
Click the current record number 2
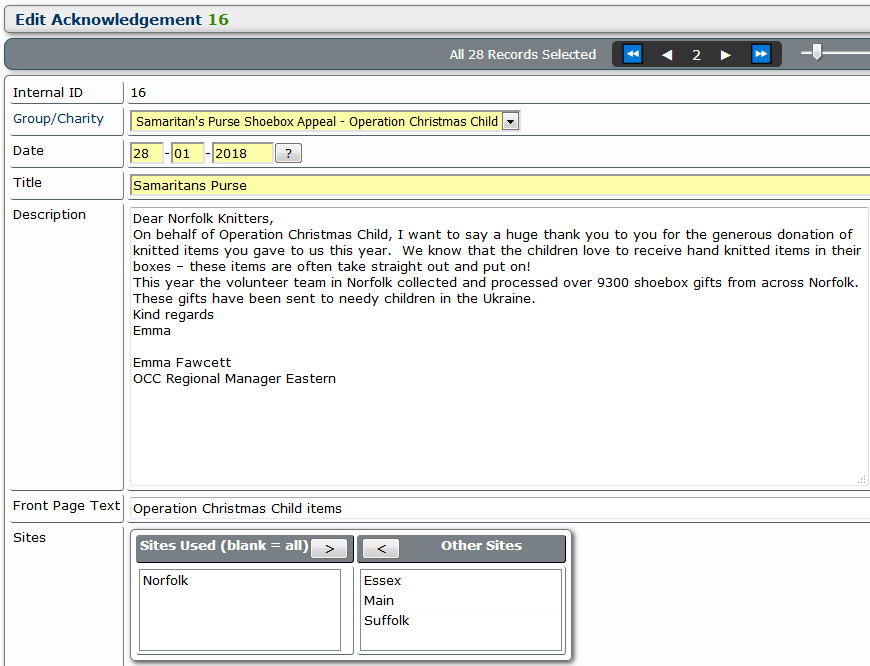click(696, 55)
